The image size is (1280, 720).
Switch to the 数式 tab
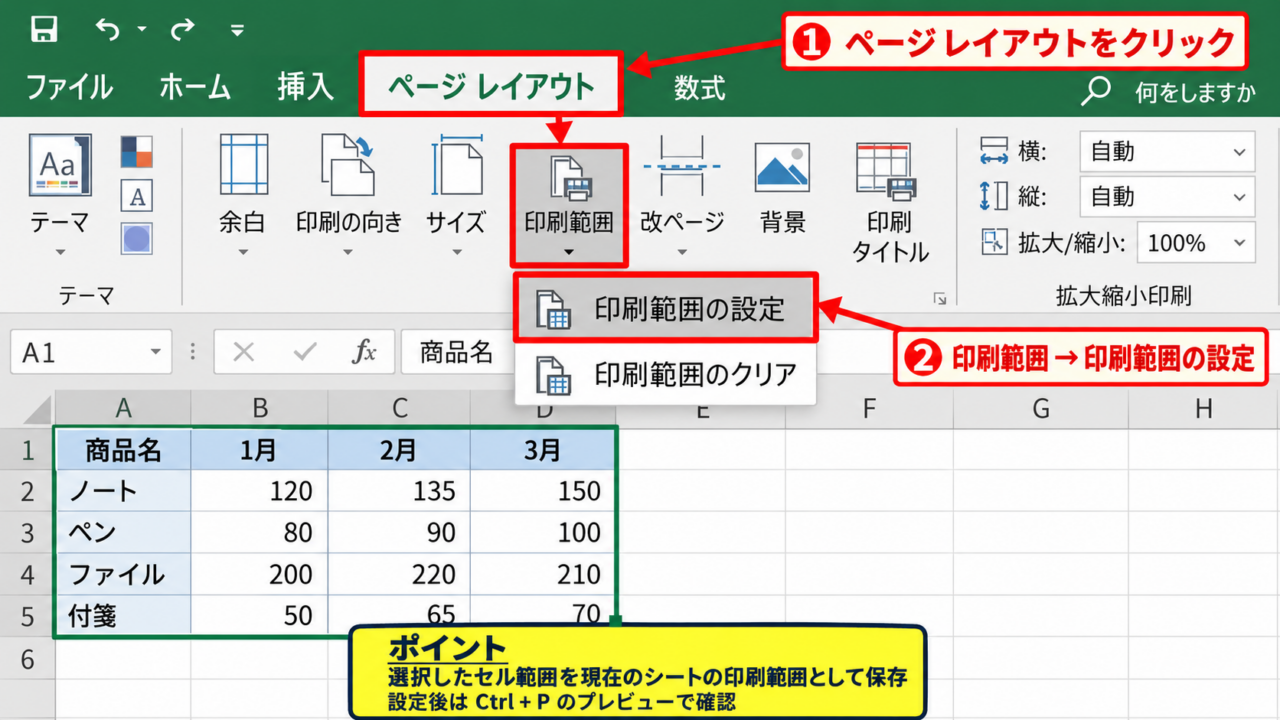pos(699,87)
